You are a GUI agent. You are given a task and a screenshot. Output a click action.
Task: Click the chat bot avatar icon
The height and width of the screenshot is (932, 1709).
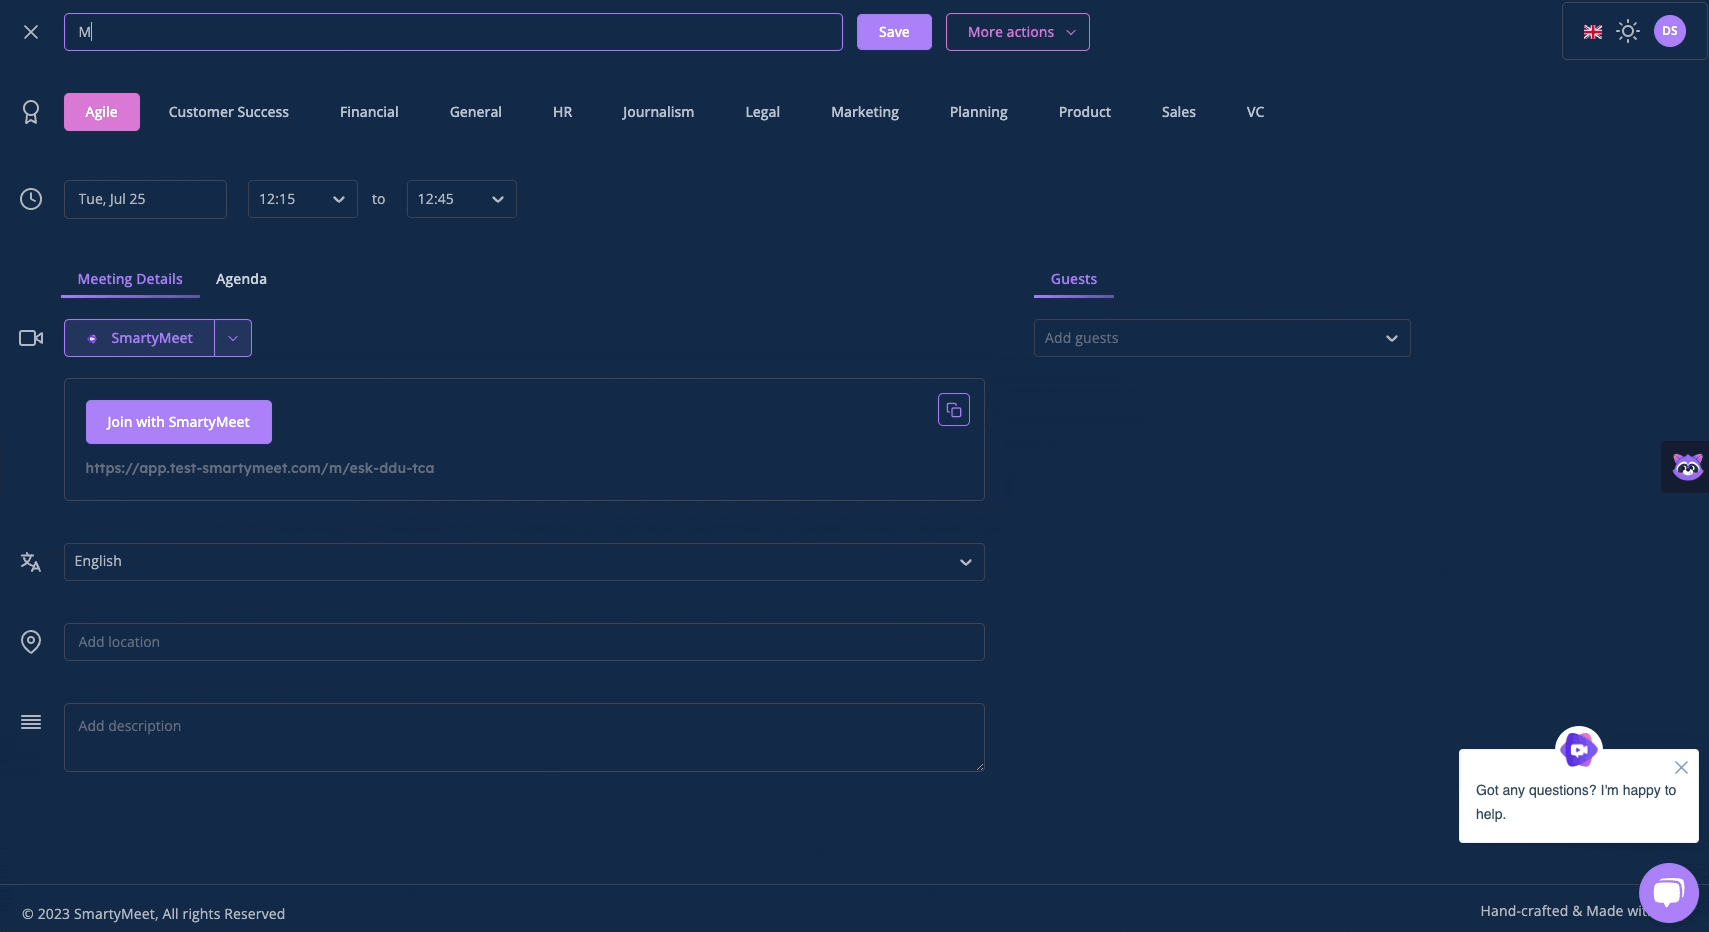point(1579,749)
